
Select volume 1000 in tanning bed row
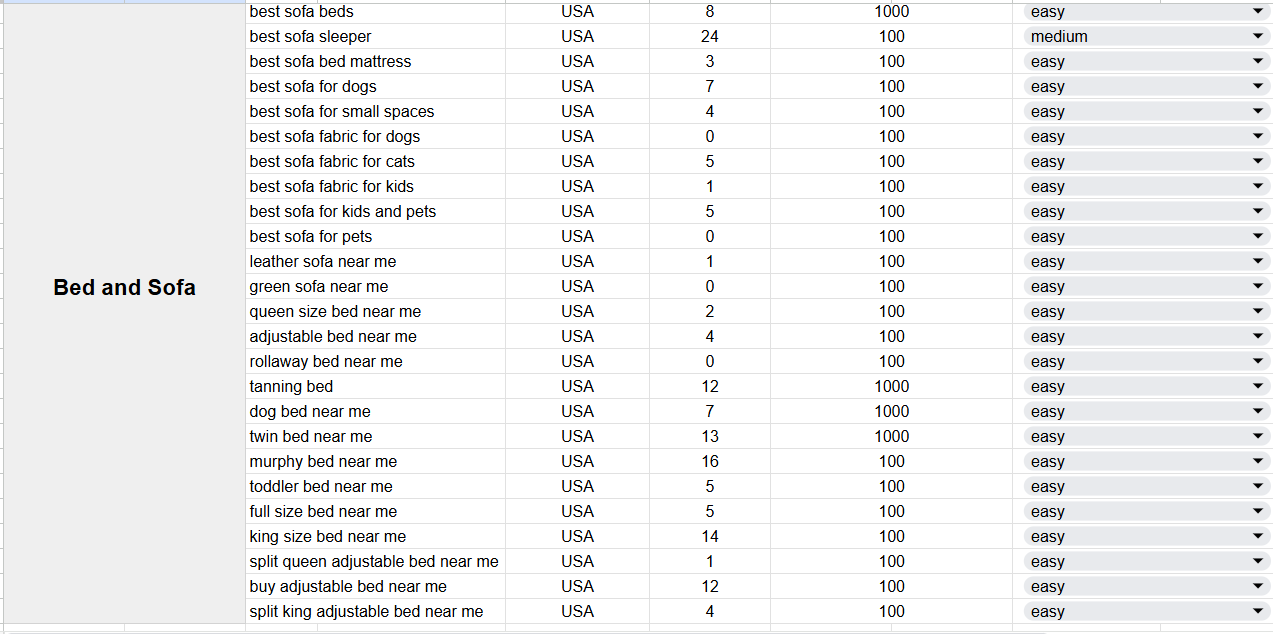point(891,386)
